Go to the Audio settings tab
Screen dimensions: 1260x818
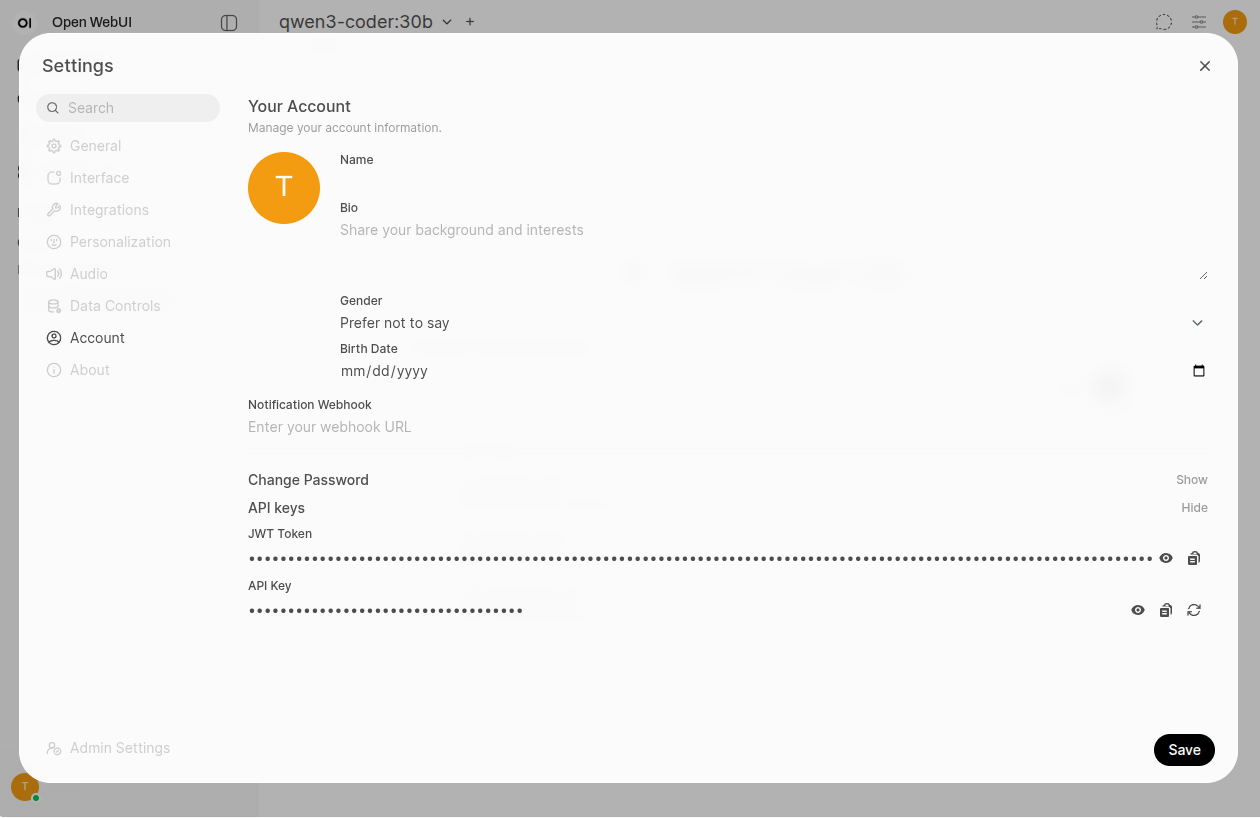click(x=88, y=274)
